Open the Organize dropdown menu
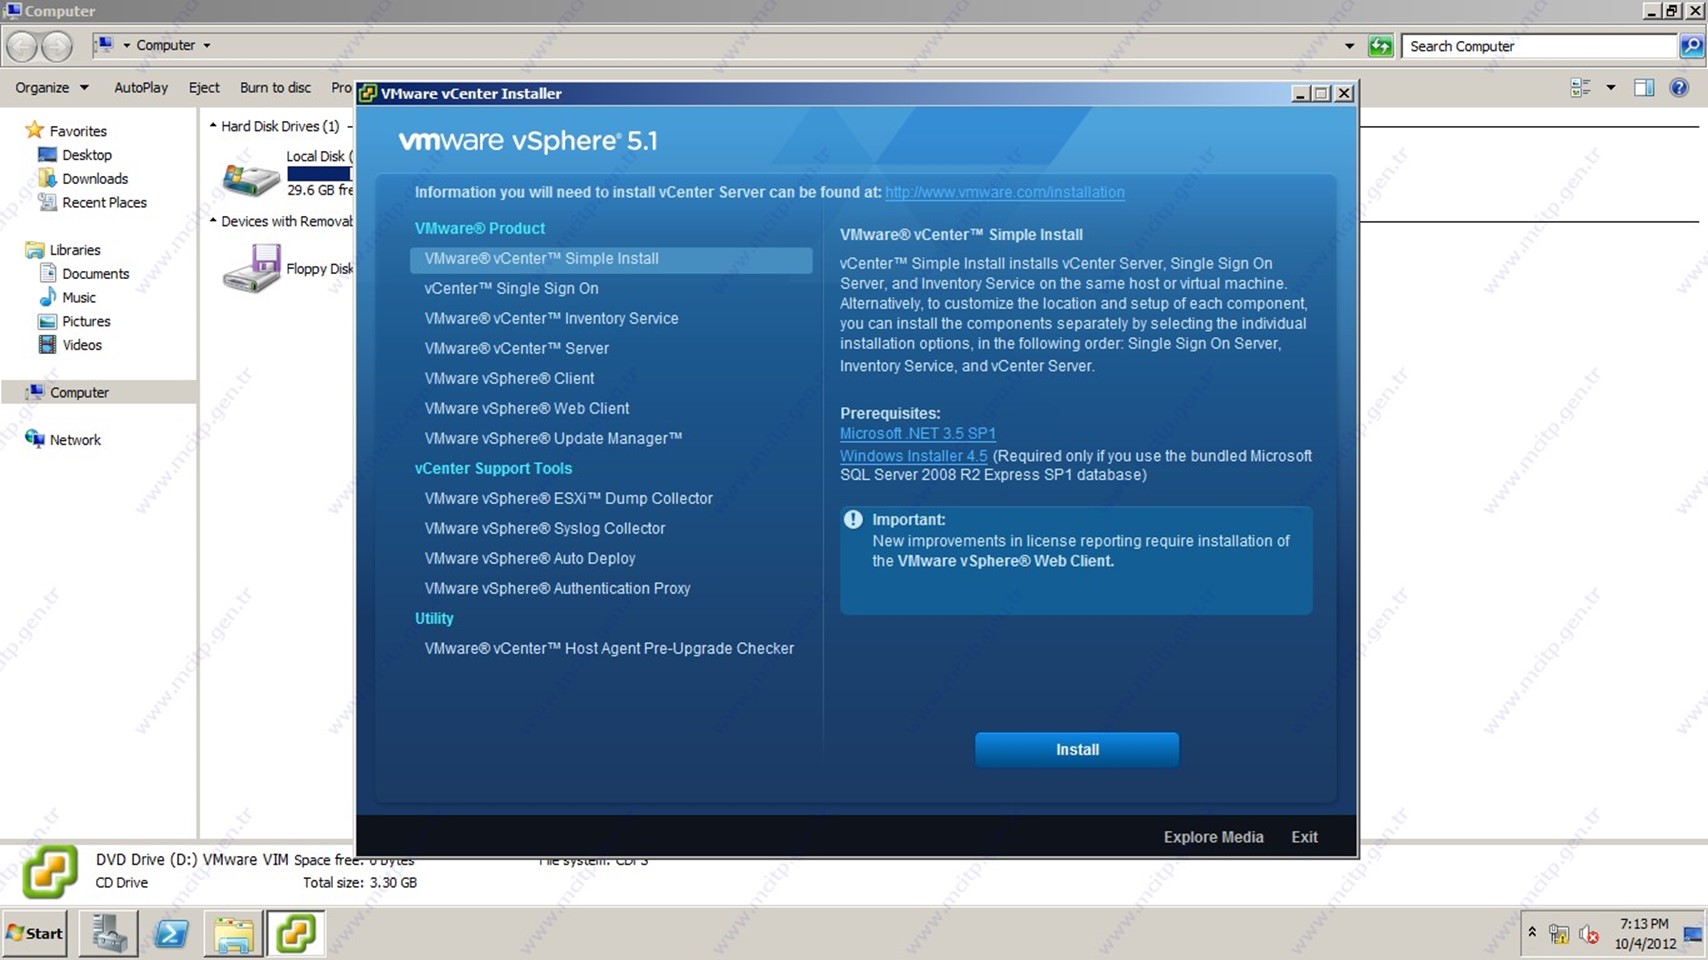This screenshot has width=1708, height=960. (51, 88)
